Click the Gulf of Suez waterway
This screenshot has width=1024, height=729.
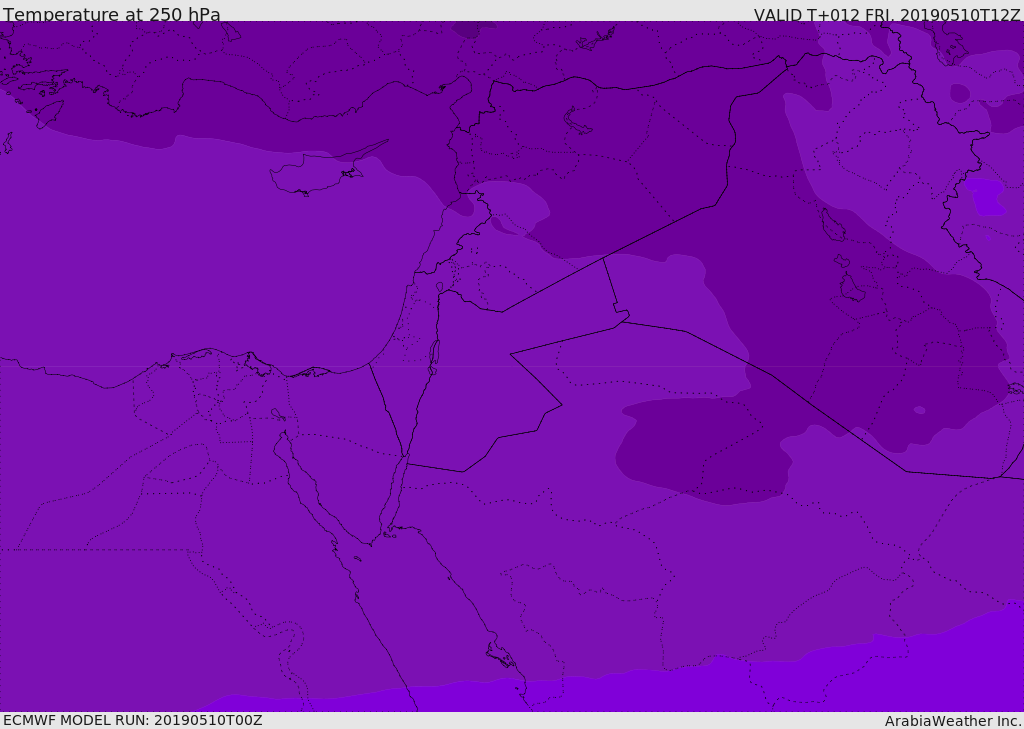pos(300,475)
